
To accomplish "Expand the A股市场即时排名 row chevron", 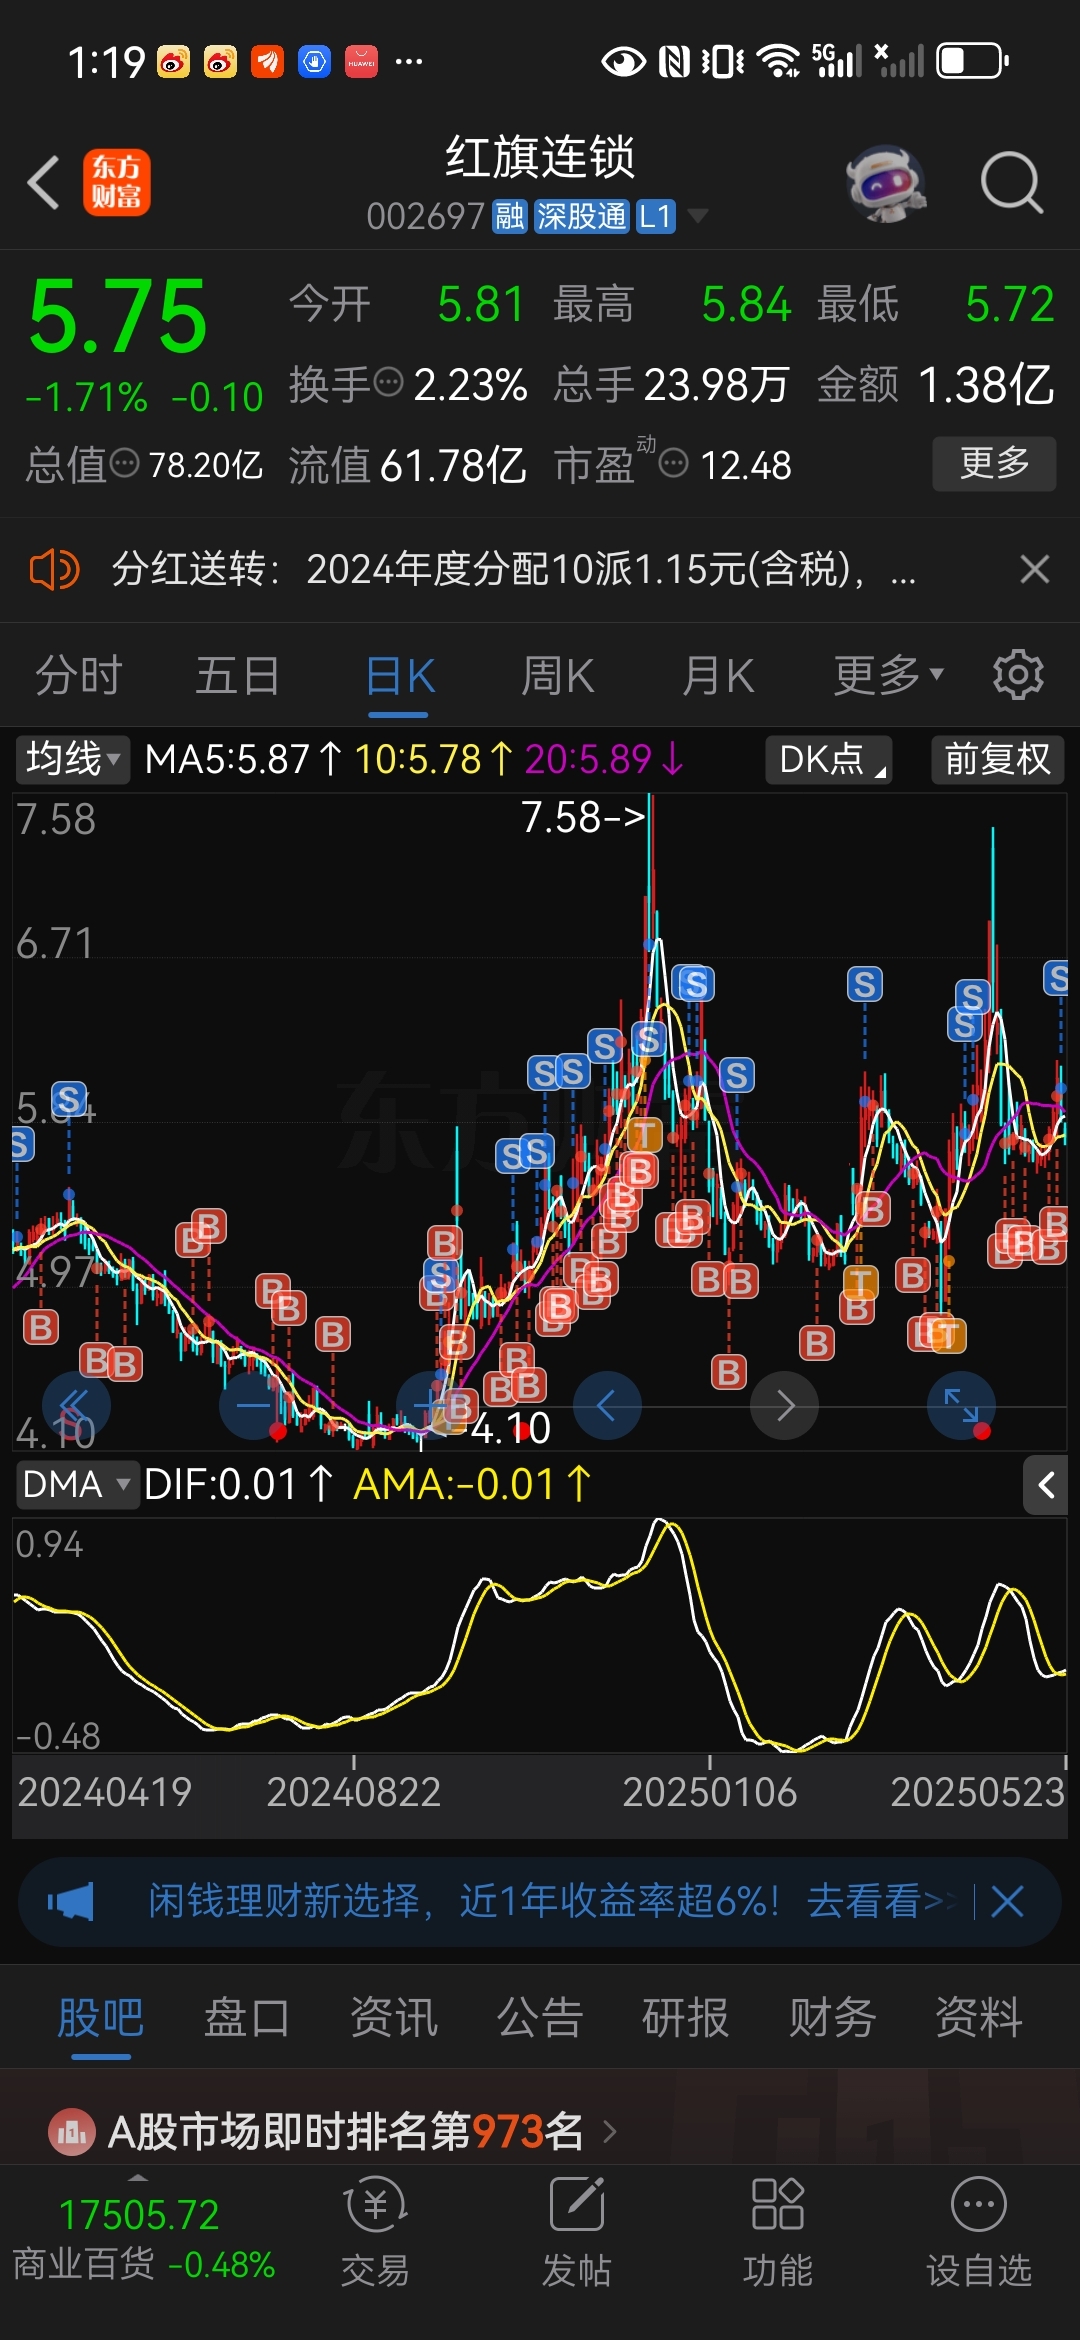I will 610,2132.
